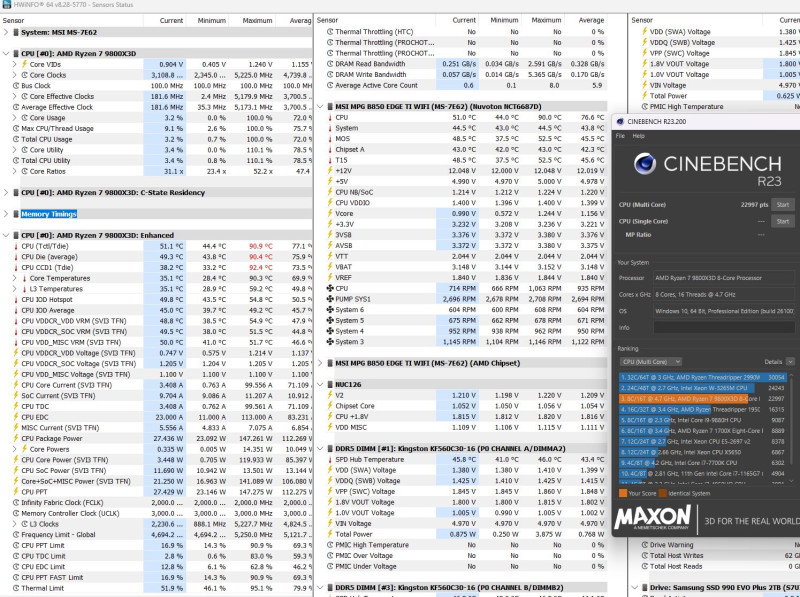Collapse the DDR5 DIMM [#1] Kingston group
Viewport: 800px width, 597px height.
tap(320, 449)
